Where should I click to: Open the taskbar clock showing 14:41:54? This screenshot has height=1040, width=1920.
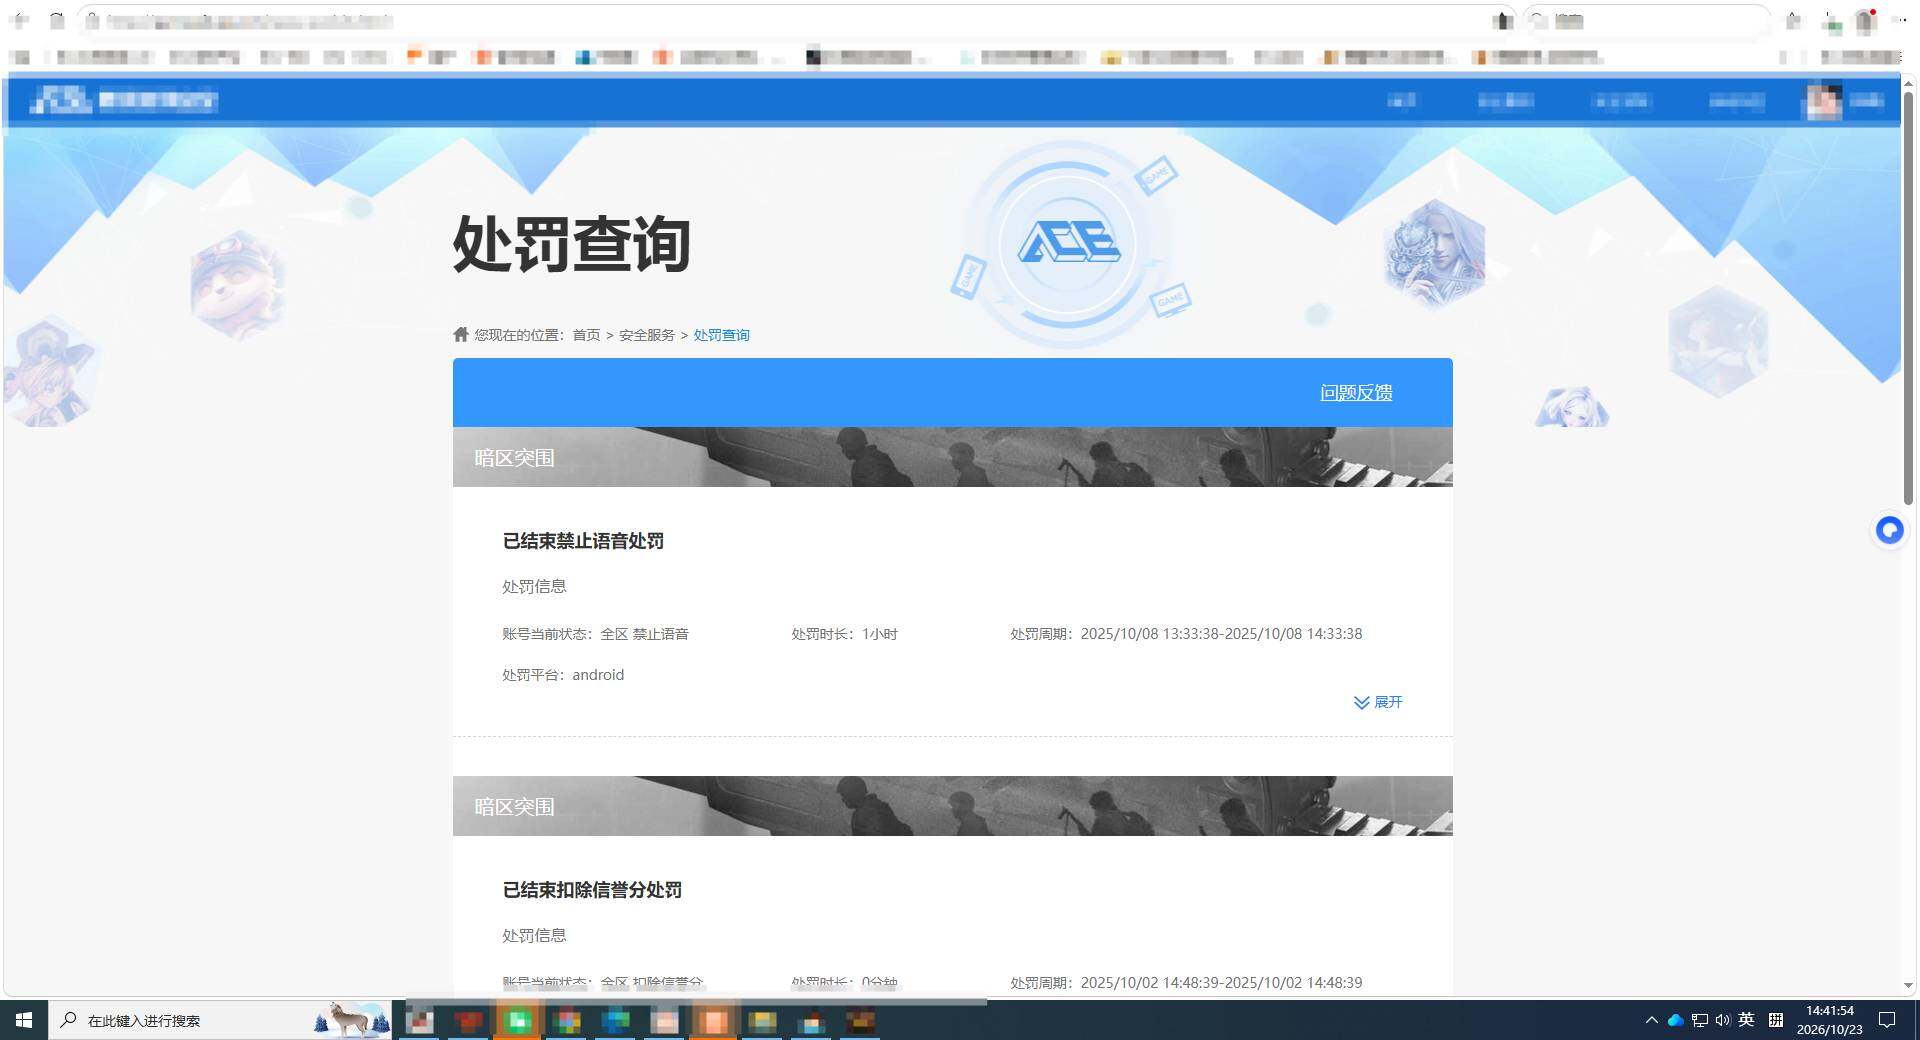[1830, 1020]
